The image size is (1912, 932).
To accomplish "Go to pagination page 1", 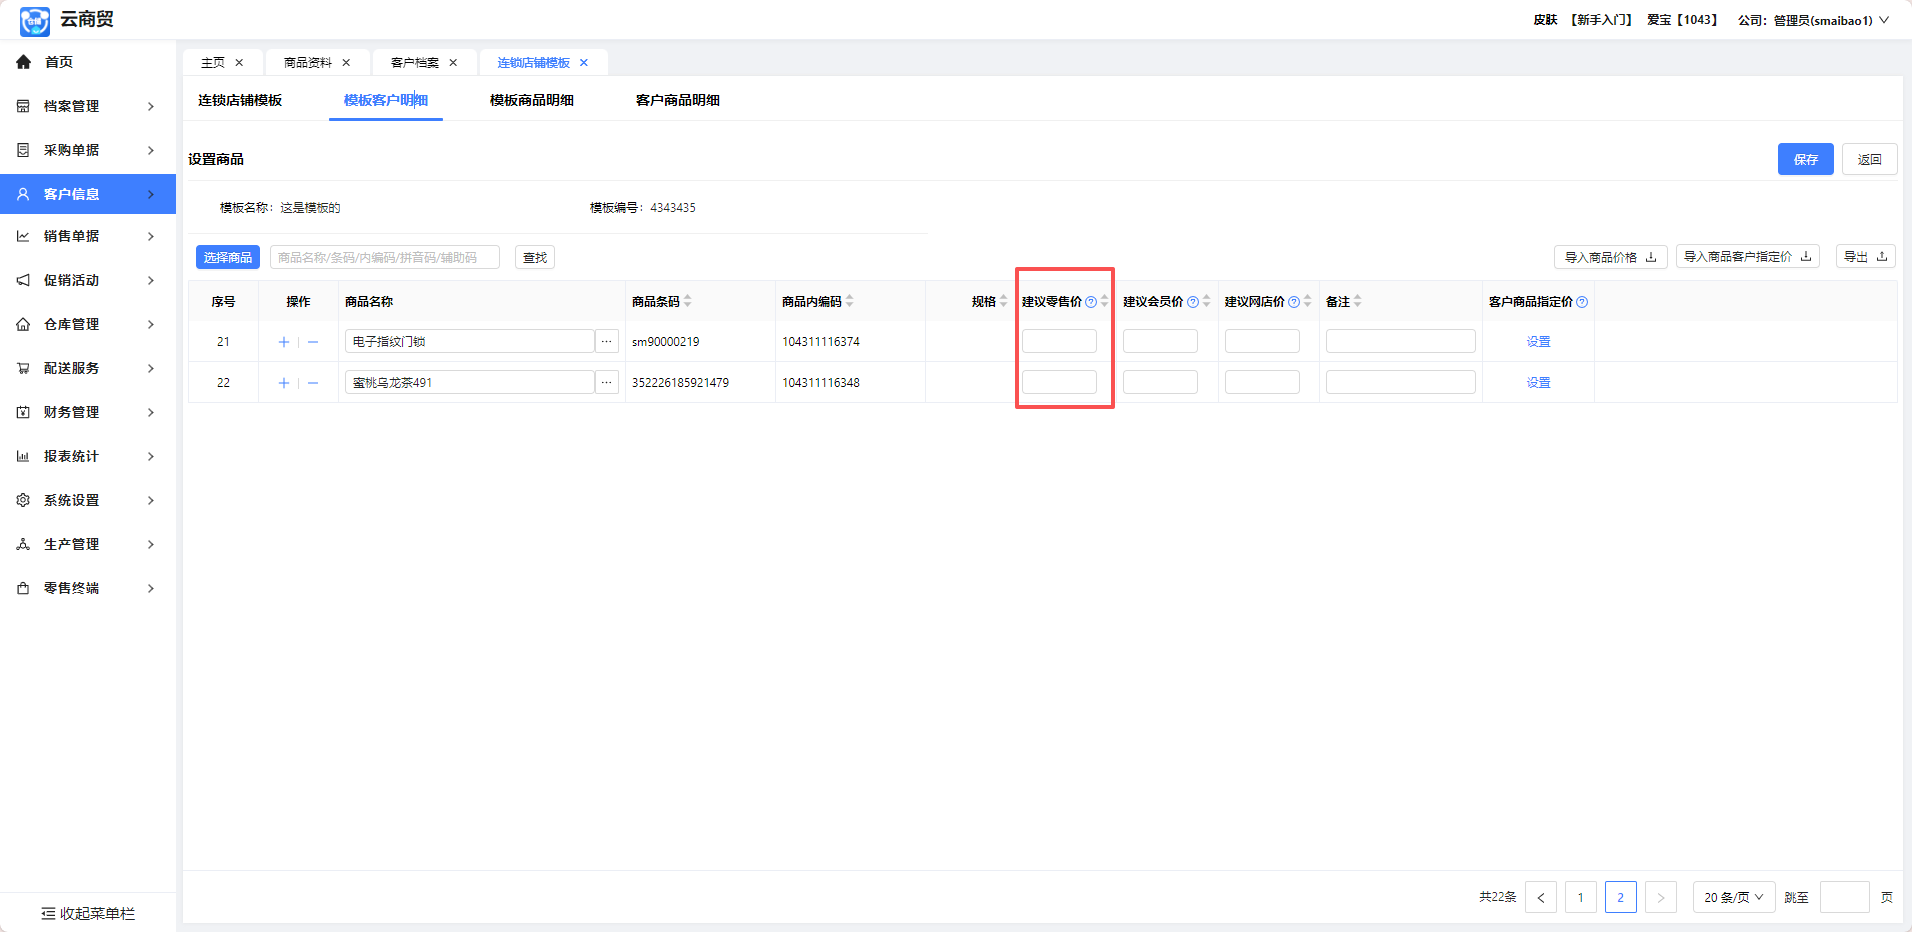I will tap(1581, 897).
